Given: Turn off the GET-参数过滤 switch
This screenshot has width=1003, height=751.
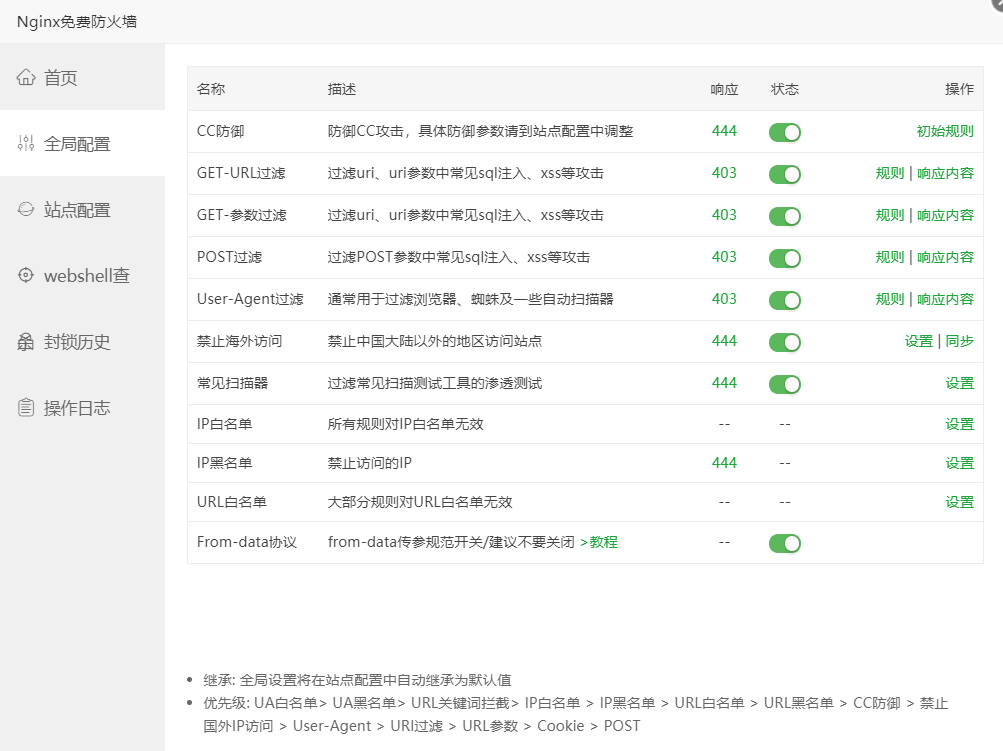Looking at the screenshot, I should tap(785, 216).
